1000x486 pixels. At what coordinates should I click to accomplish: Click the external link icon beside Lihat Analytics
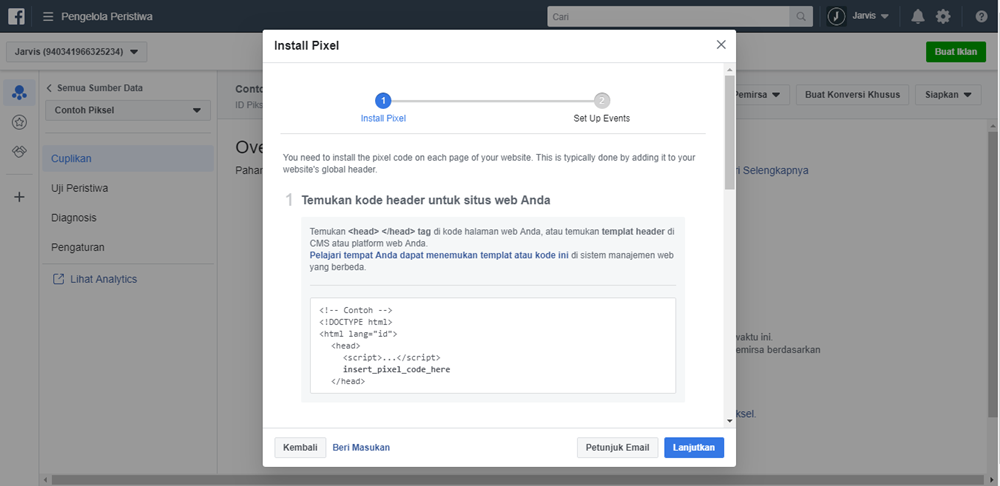click(x=58, y=279)
